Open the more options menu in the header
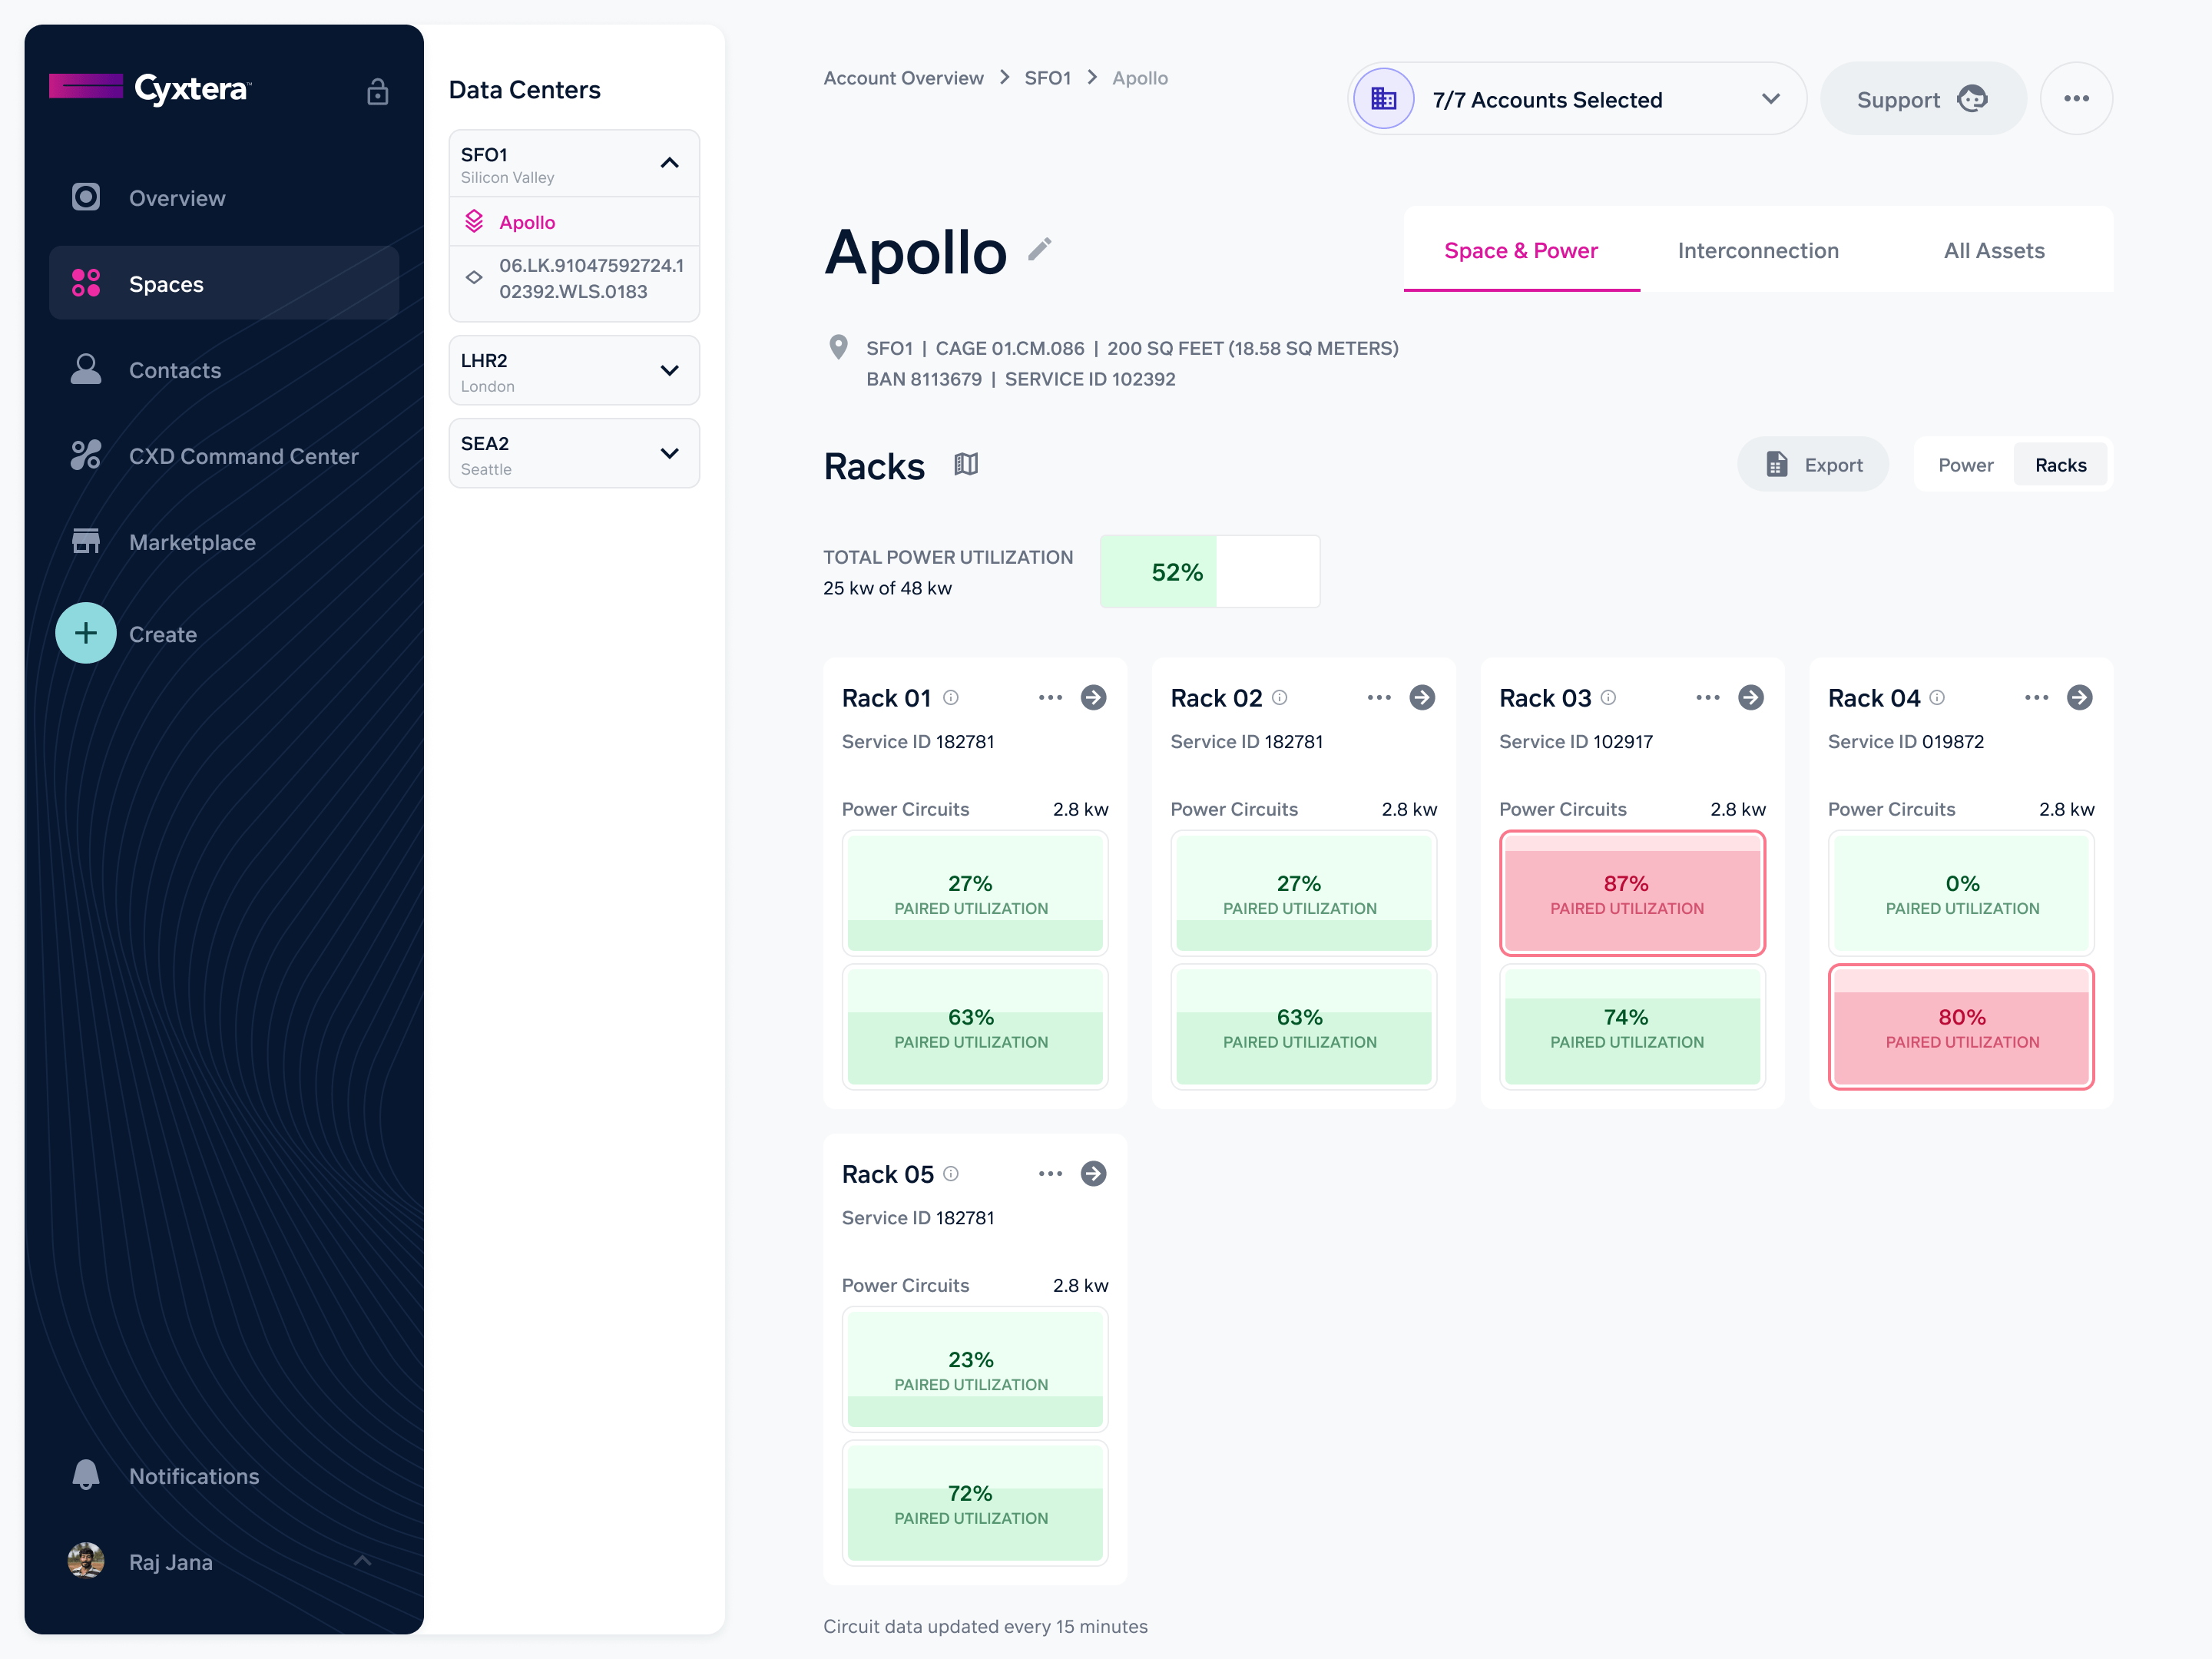 coord(2076,99)
